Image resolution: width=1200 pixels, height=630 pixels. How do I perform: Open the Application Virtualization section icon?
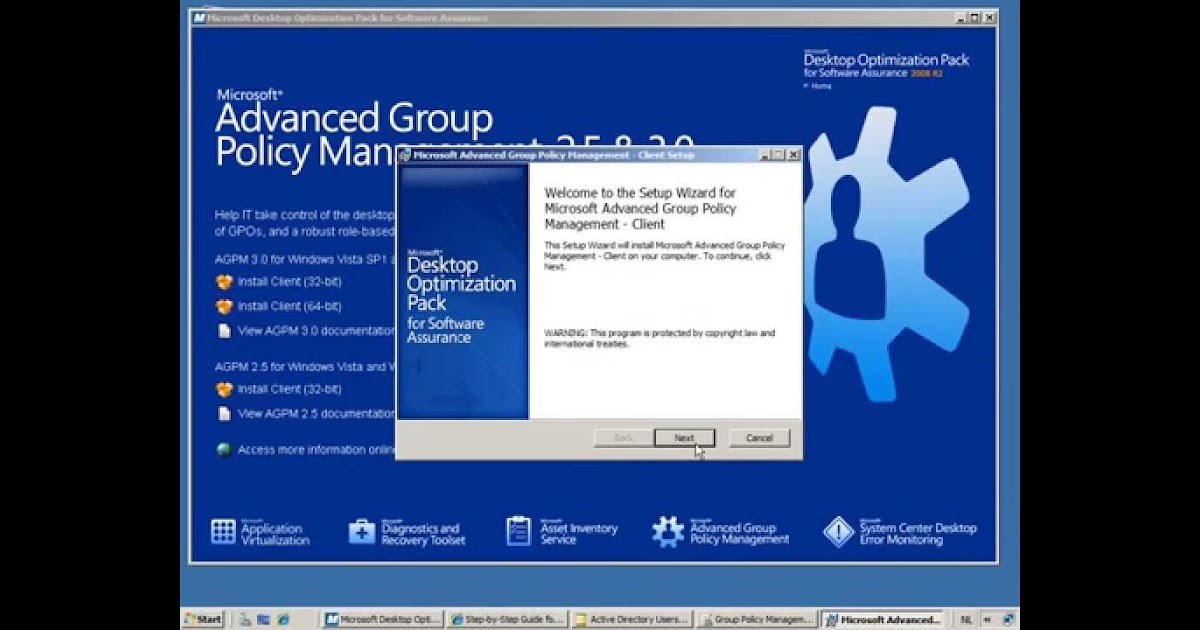223,532
